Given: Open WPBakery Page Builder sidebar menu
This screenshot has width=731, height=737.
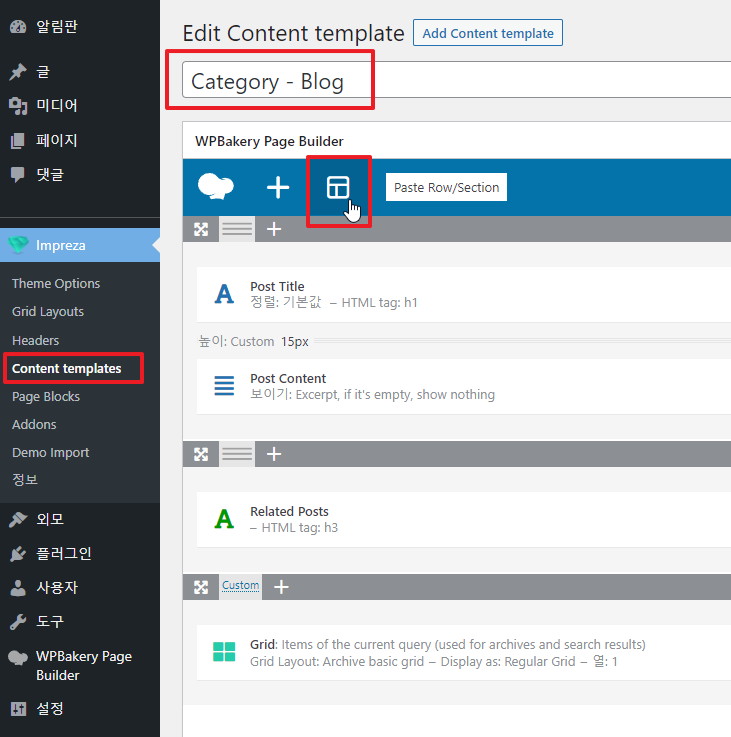Looking at the screenshot, I should click(80, 666).
